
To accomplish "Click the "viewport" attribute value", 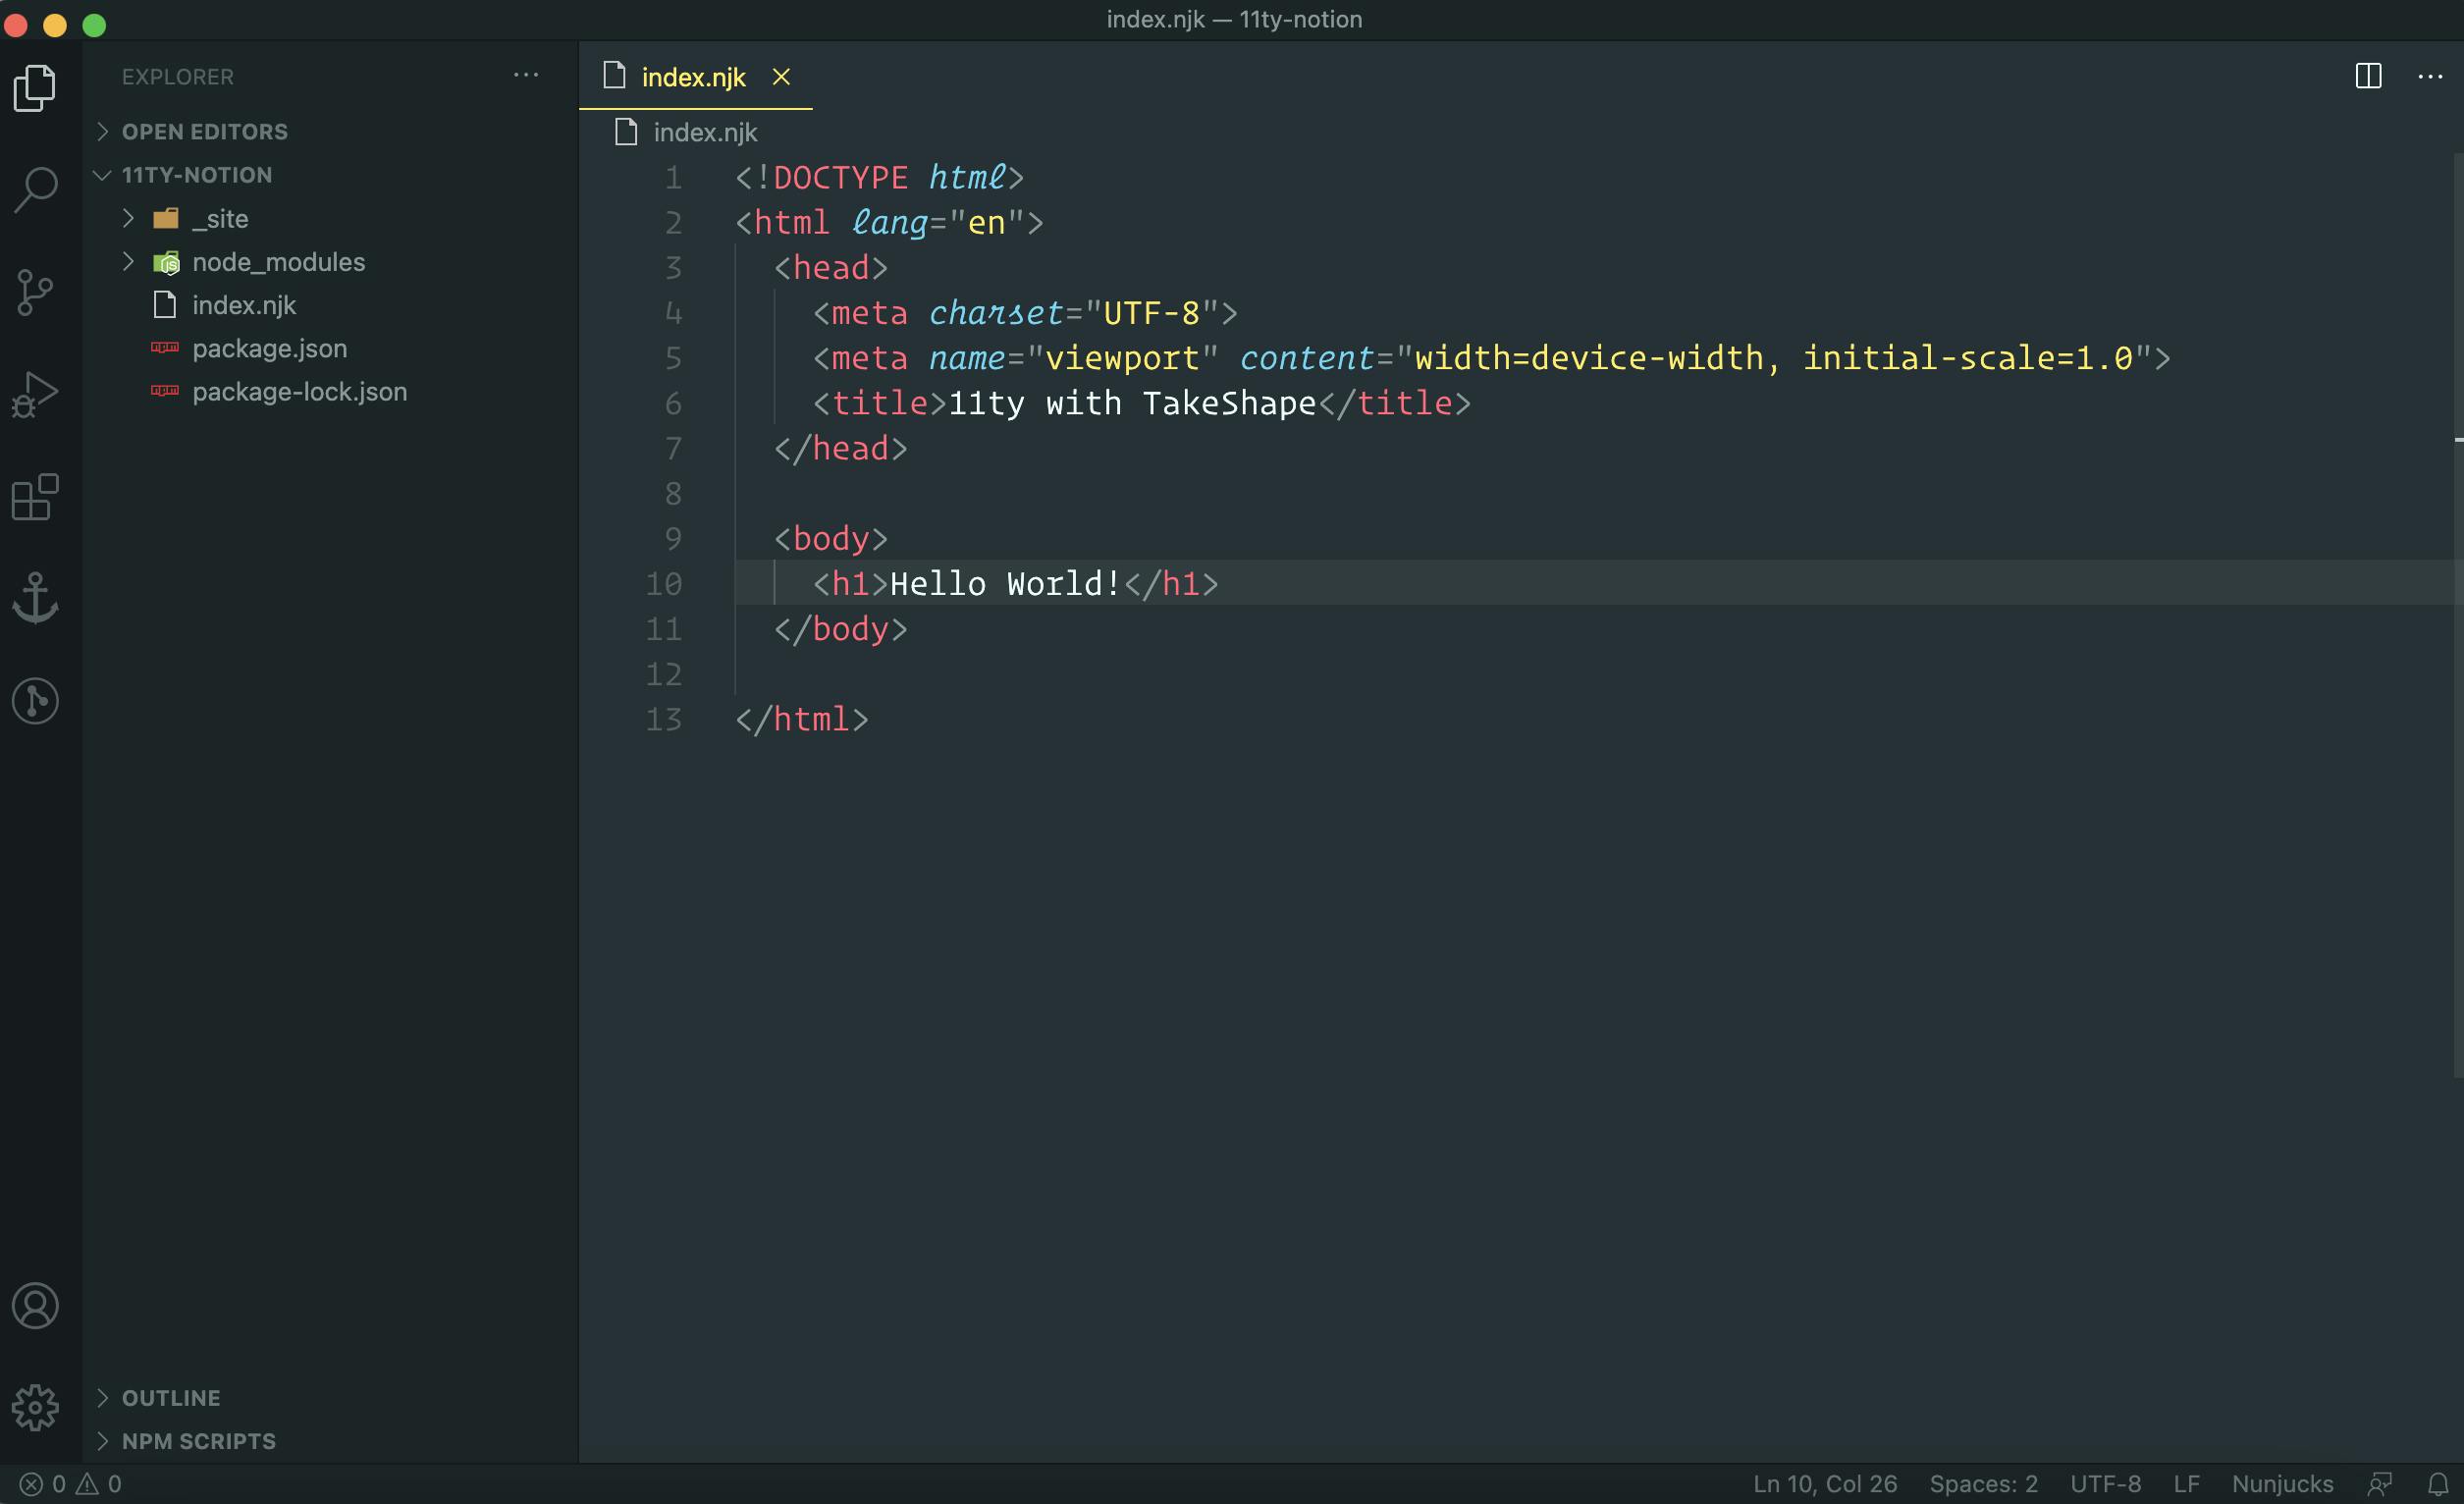I will click(x=1122, y=358).
